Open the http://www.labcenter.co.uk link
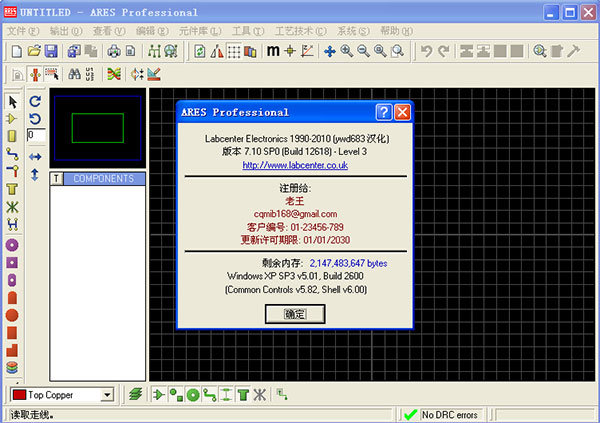Screen dimensions: 600x423 point(295,165)
